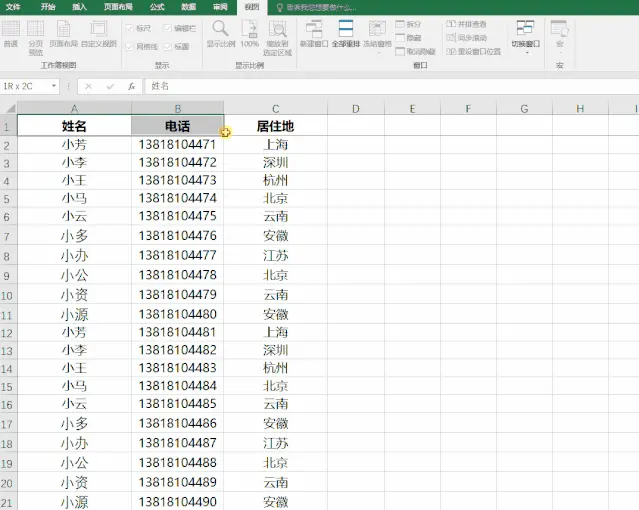The image size is (639, 510).
Task: Click cell with phone 13818104485
Action: [x=178, y=404]
